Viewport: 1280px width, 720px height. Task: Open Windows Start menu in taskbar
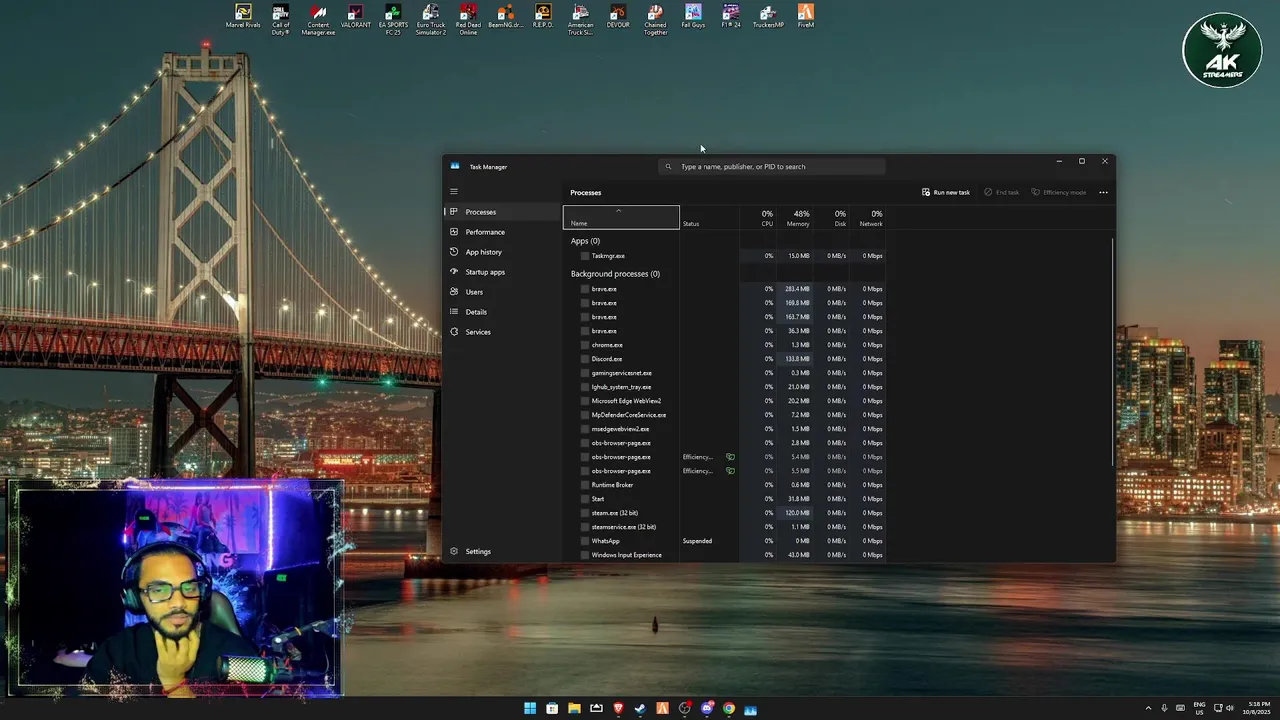(530, 709)
